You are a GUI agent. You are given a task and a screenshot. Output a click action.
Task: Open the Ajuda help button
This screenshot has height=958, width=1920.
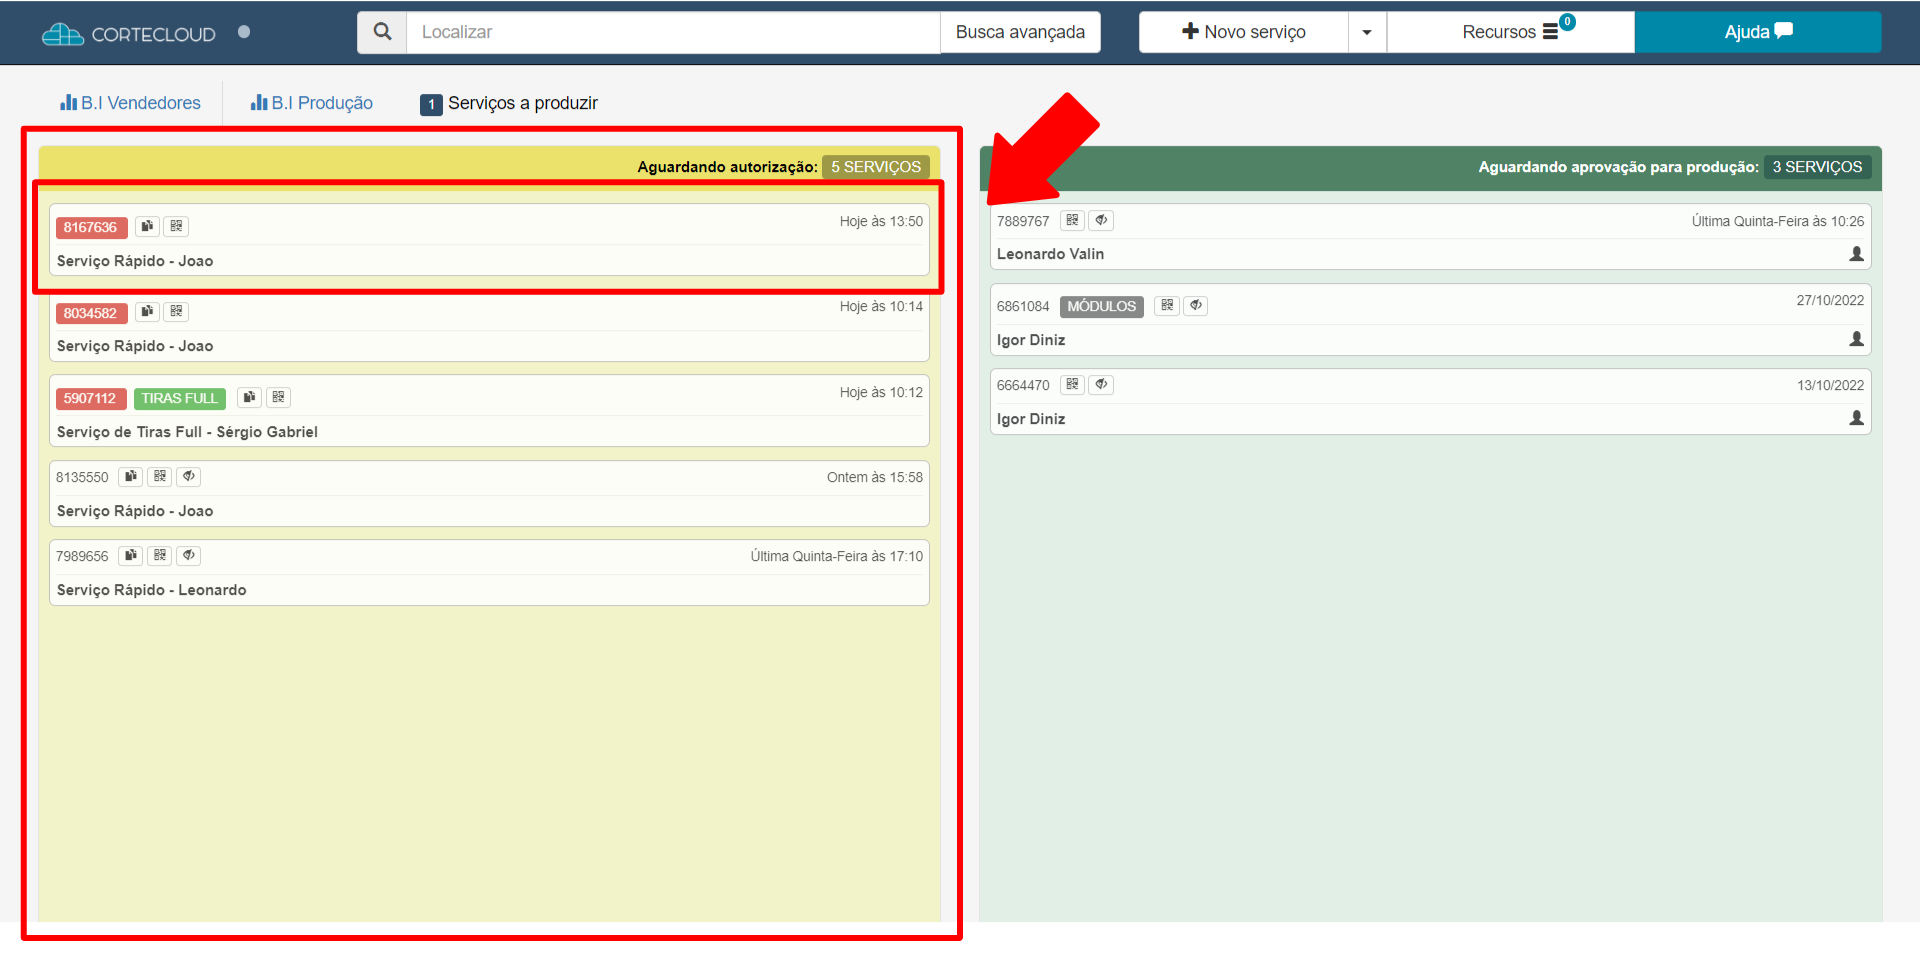click(x=1758, y=32)
